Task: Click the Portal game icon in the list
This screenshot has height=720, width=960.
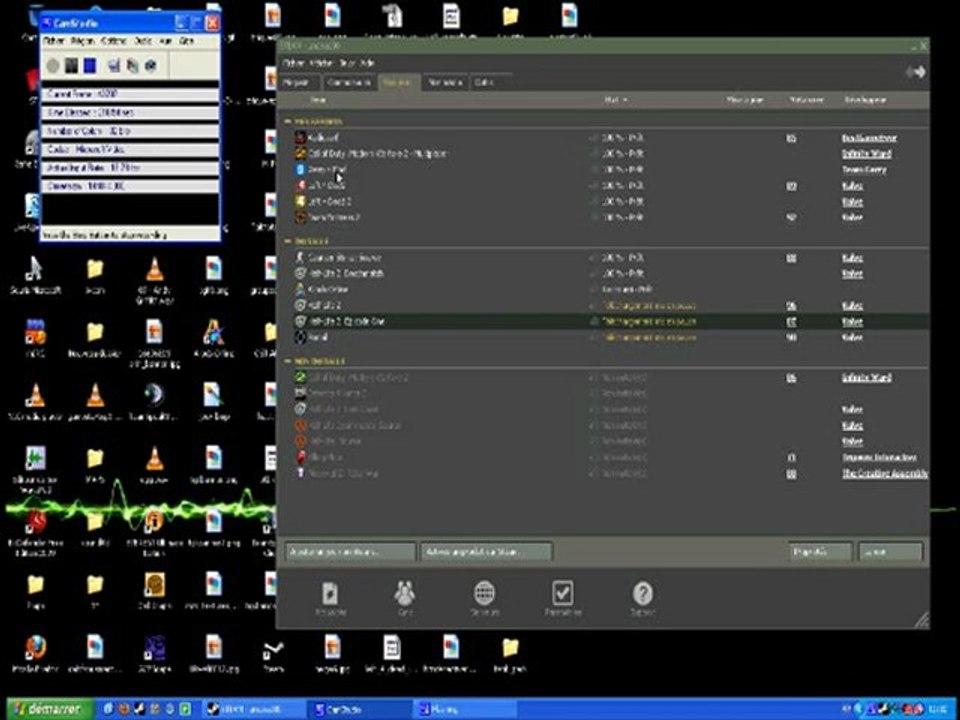Action: coord(301,337)
